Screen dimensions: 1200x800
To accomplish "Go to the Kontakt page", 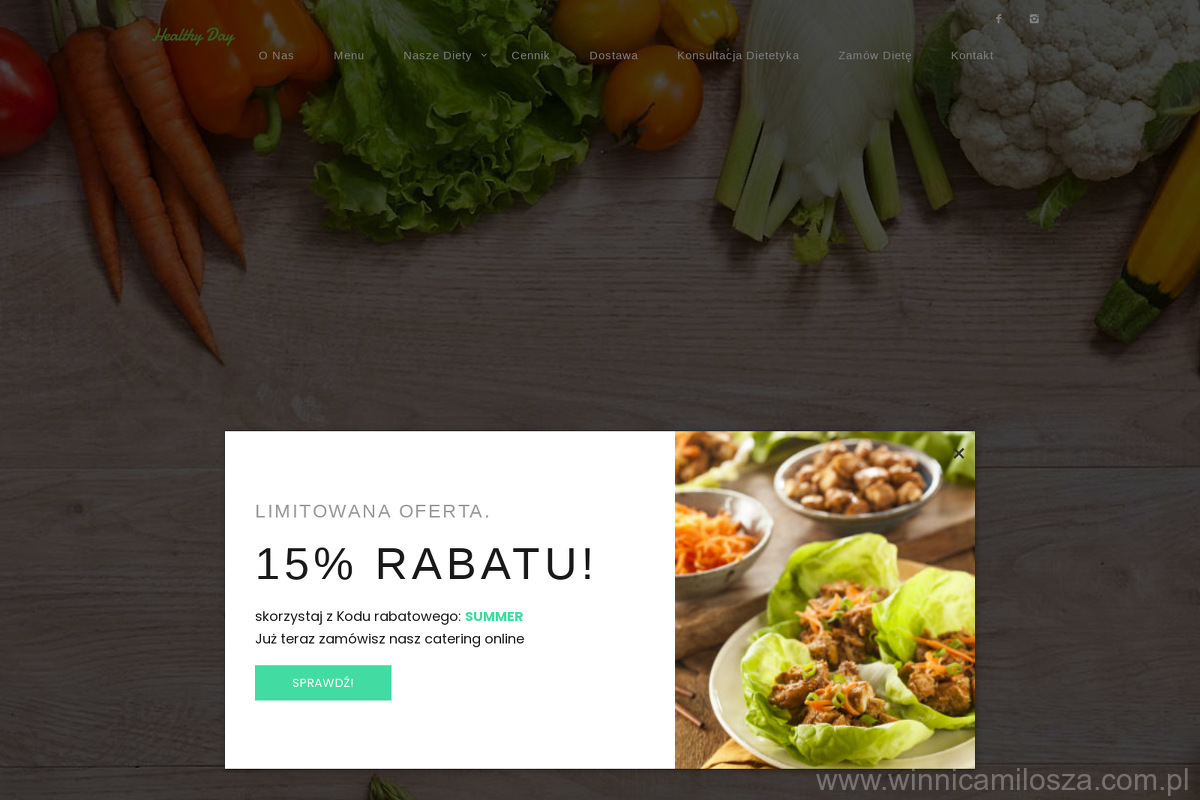I will (972, 55).
